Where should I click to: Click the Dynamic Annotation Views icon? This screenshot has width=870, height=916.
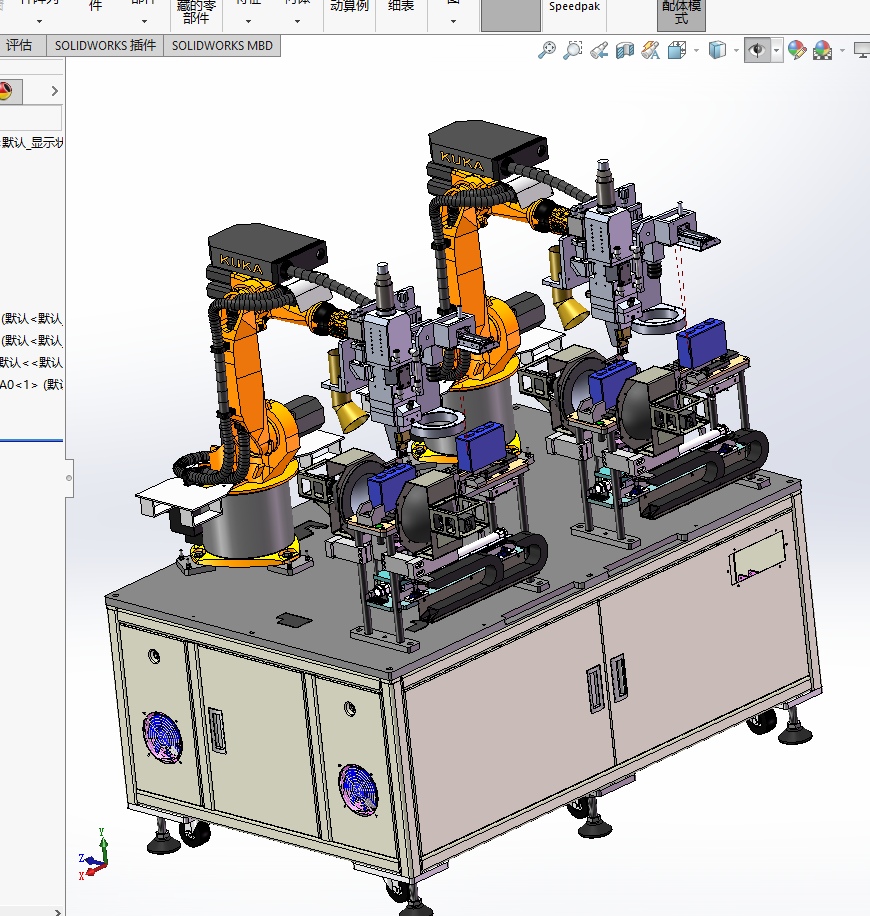[x=650, y=50]
